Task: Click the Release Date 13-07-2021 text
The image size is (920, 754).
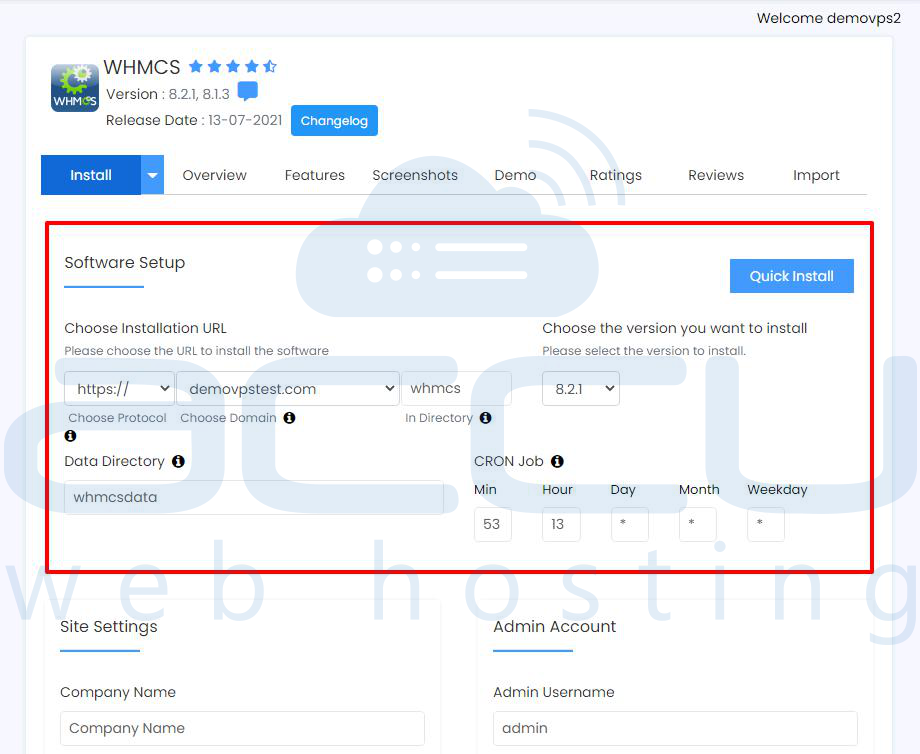Action: pos(194,120)
